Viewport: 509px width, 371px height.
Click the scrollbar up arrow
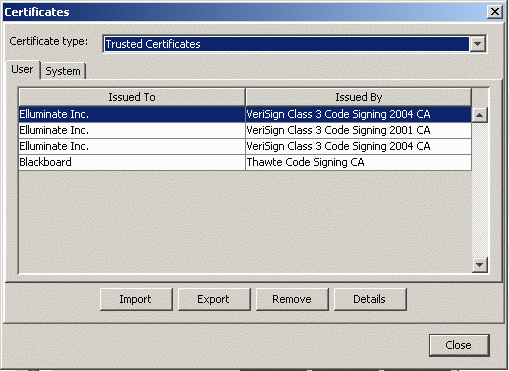tap(480, 115)
